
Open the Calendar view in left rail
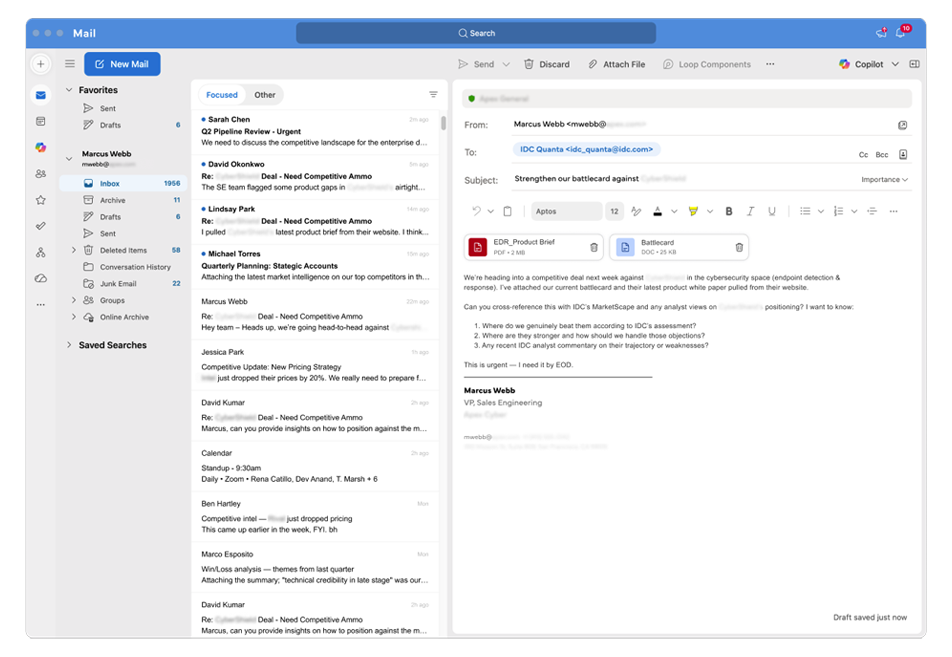(x=40, y=121)
